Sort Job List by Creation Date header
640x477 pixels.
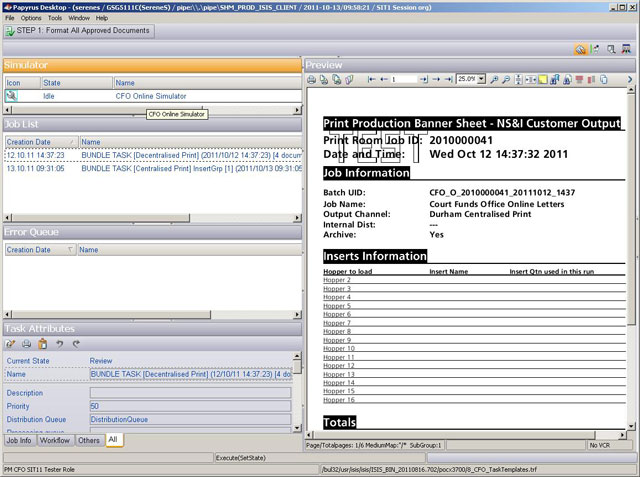click(x=41, y=142)
